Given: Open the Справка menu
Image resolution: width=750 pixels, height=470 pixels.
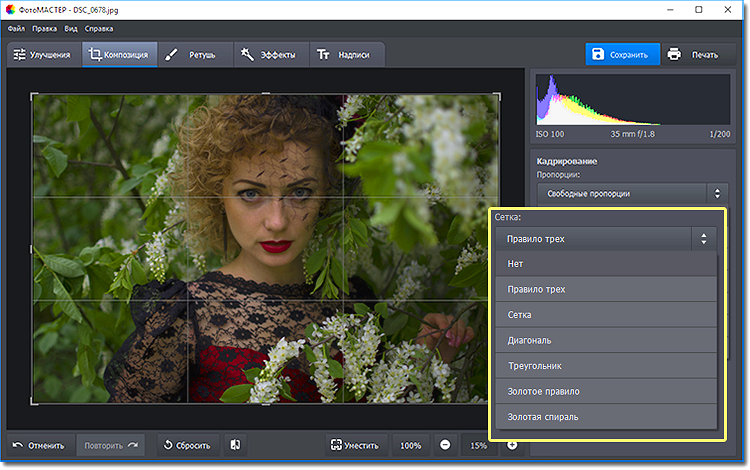Looking at the screenshot, I should point(99,29).
